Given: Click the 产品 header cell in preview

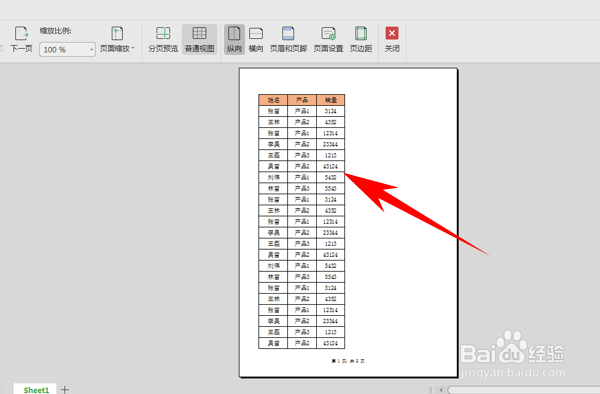Looking at the screenshot, I should click(302, 100).
